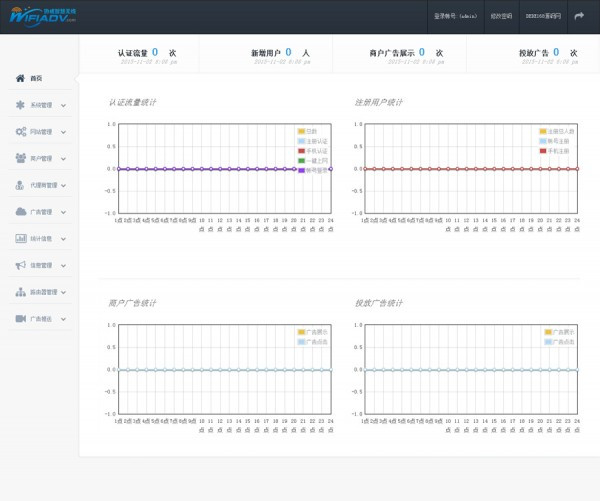600x501 pixels.
Task: Click the home icon in sidebar
Action: tap(20, 78)
